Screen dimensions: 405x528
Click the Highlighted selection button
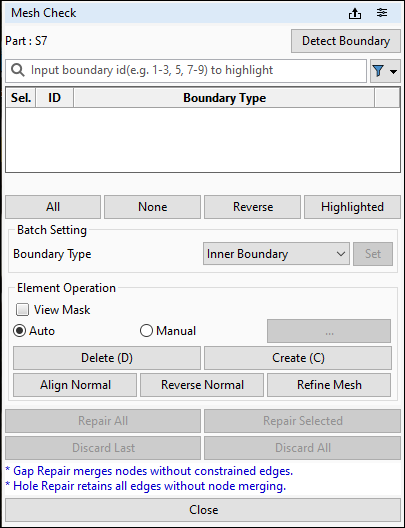[x=352, y=207]
